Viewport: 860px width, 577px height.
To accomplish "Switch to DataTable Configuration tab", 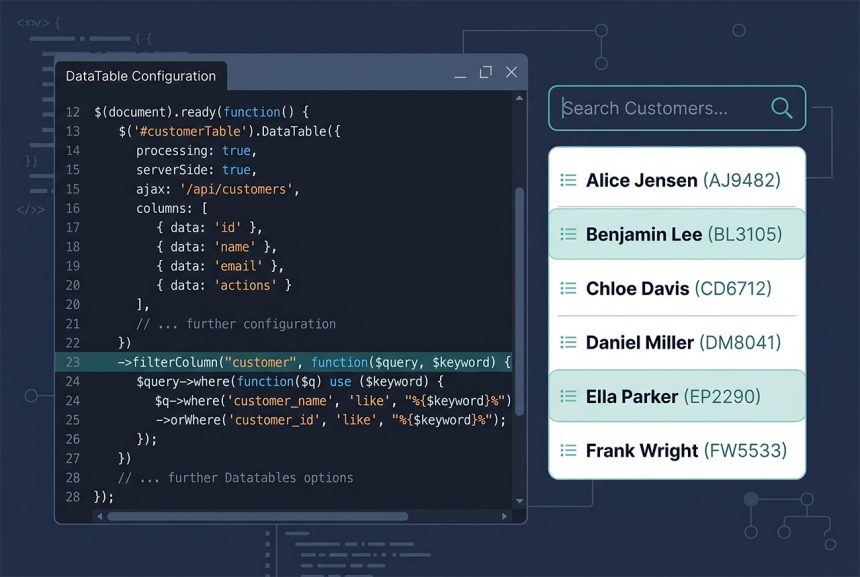I will click(x=141, y=76).
